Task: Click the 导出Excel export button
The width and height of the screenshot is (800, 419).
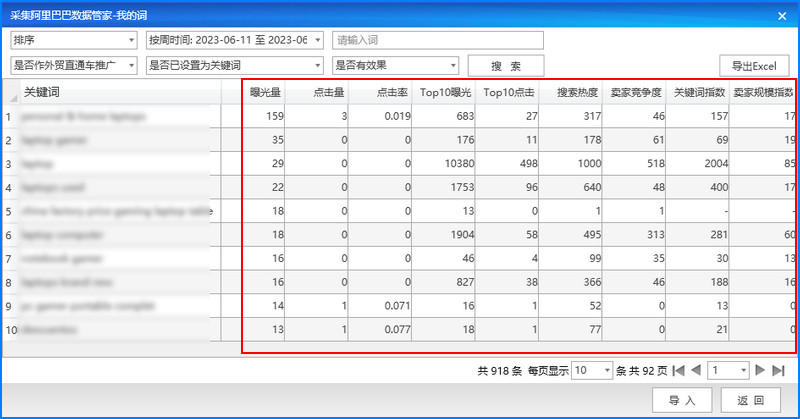Action: pos(754,66)
